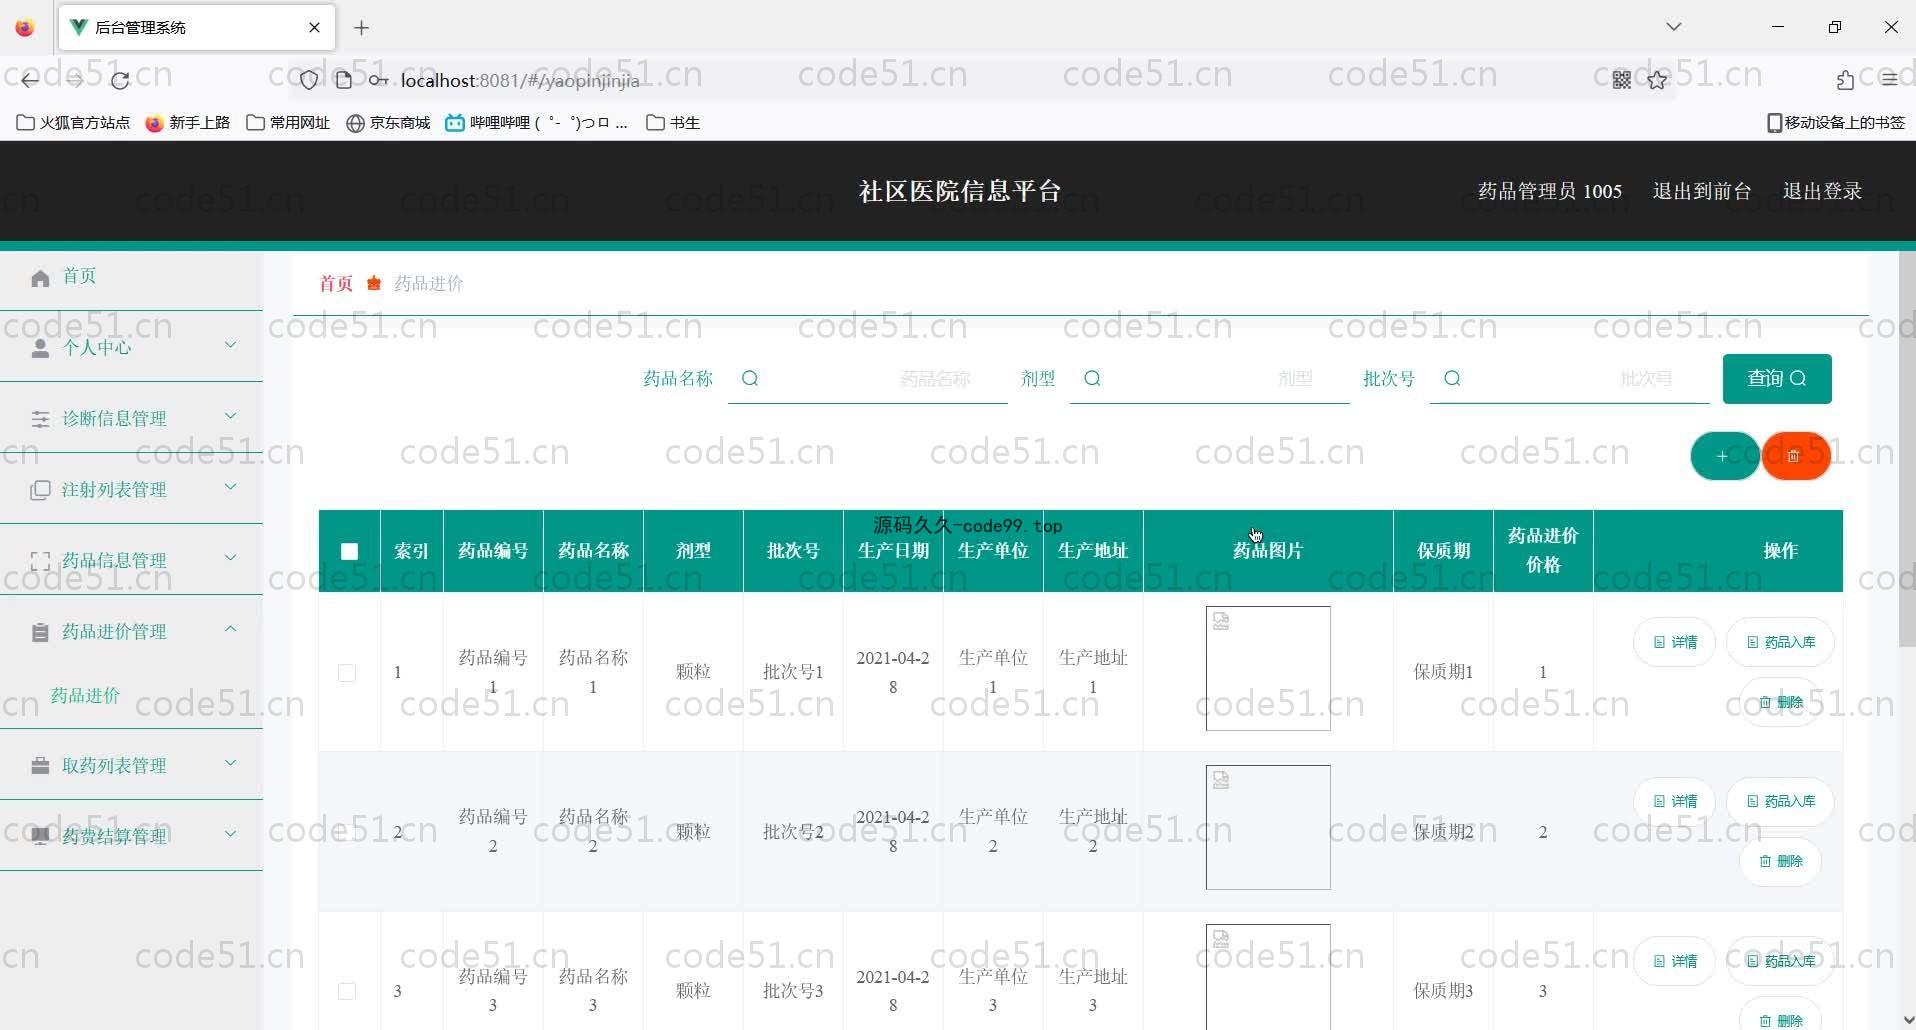Click the home icon in sidebar
This screenshot has height=1030, width=1916.
[x=40, y=278]
